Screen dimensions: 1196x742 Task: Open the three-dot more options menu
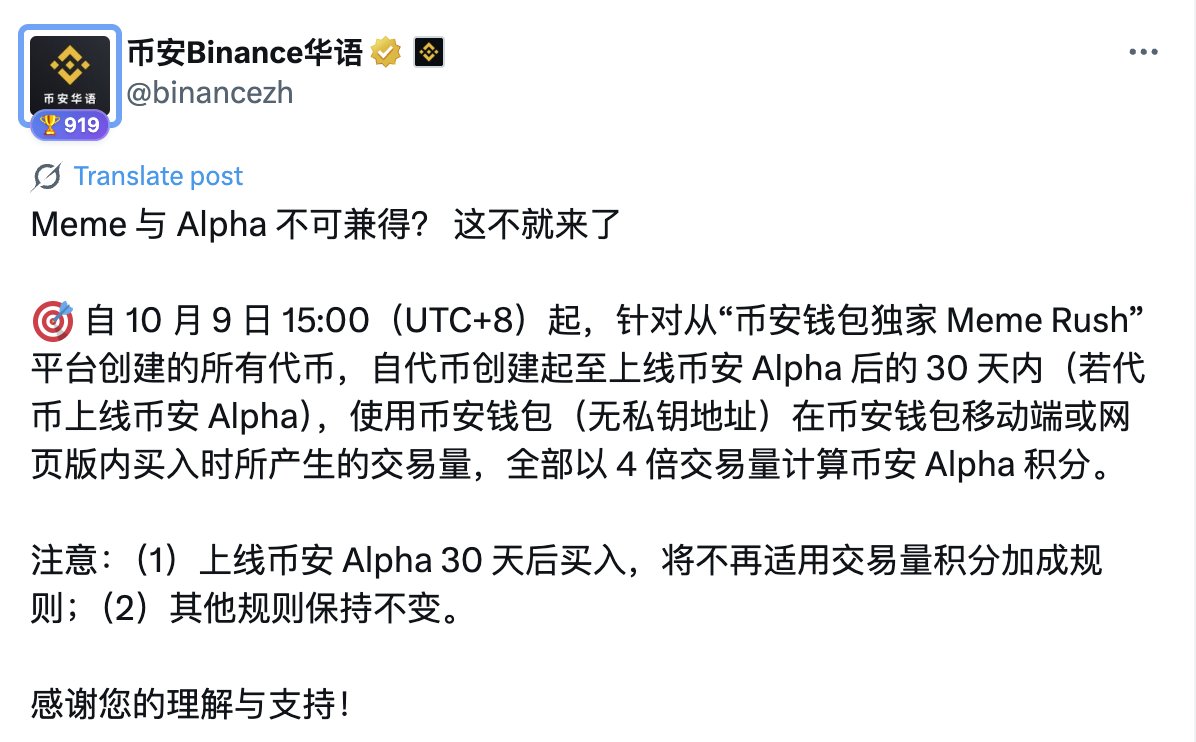pos(1144,53)
